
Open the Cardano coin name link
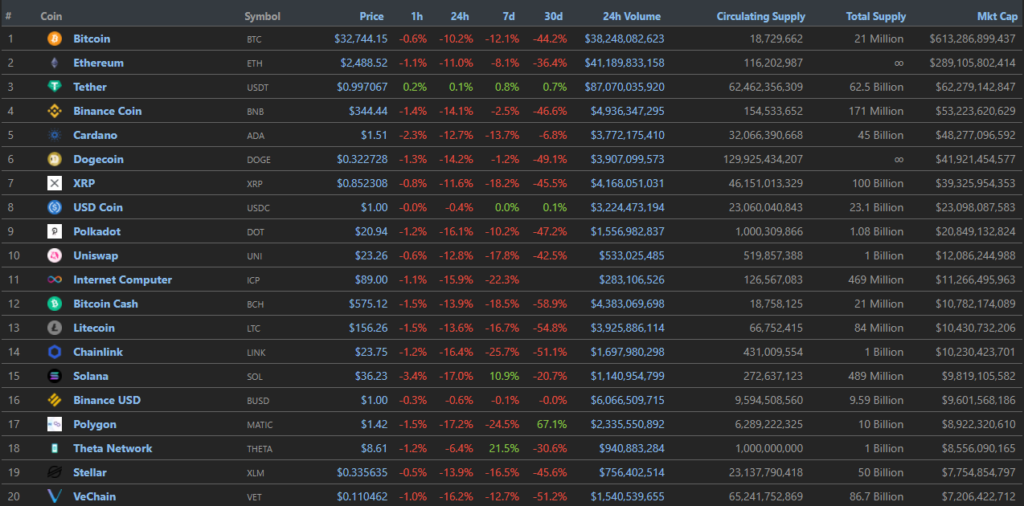tap(95, 135)
